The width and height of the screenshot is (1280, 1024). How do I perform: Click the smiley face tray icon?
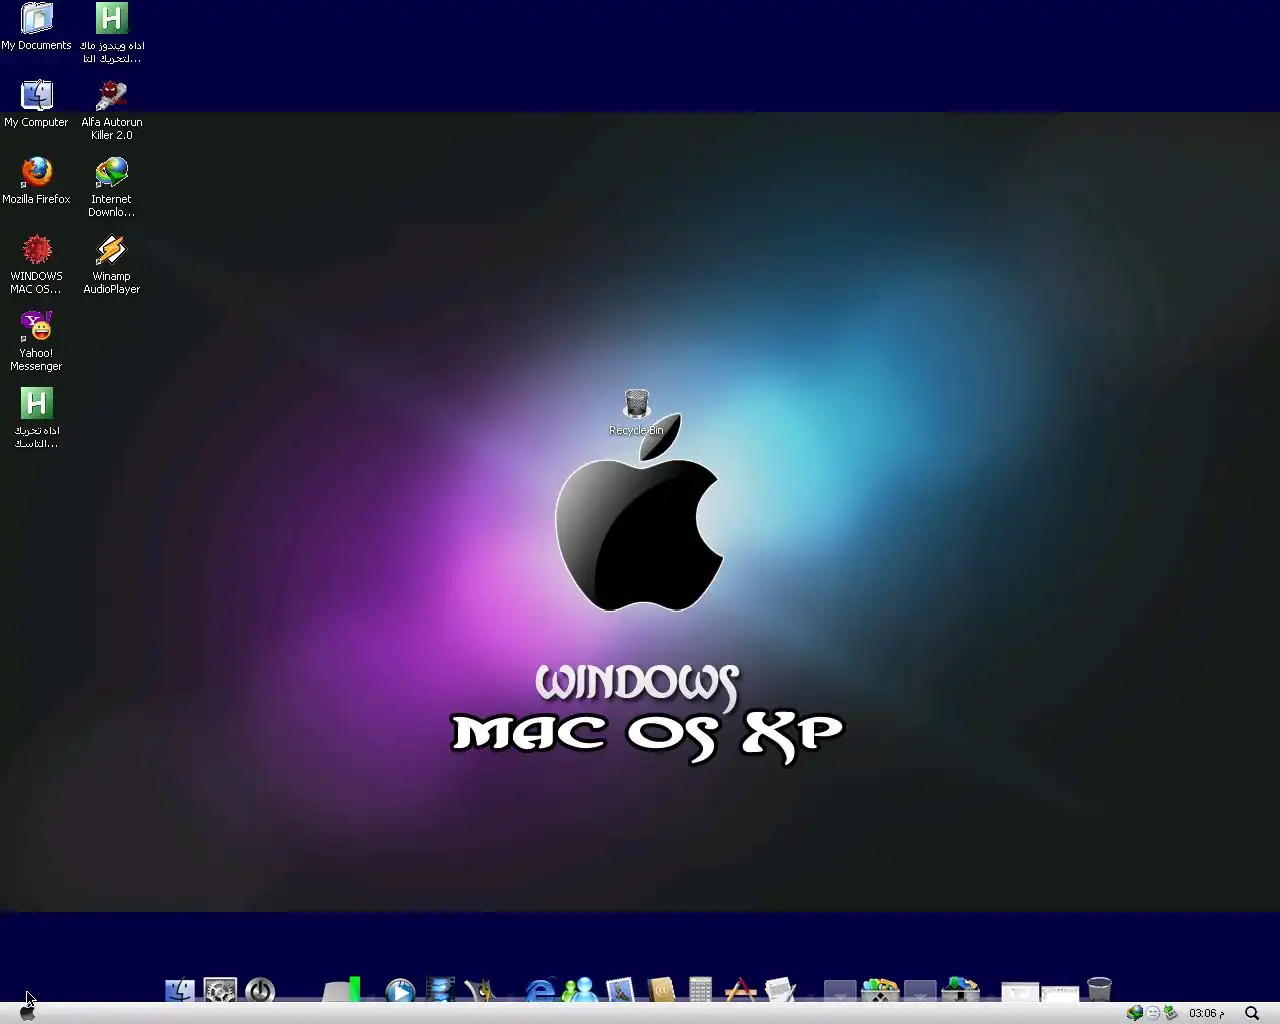pos(1153,1013)
